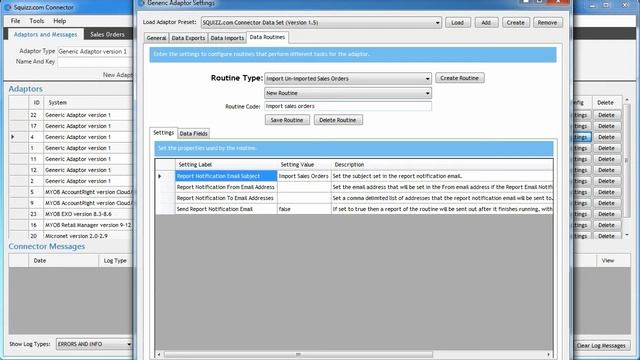Click the Setting Label column header
This screenshot has width=640, height=360.
(x=226, y=164)
